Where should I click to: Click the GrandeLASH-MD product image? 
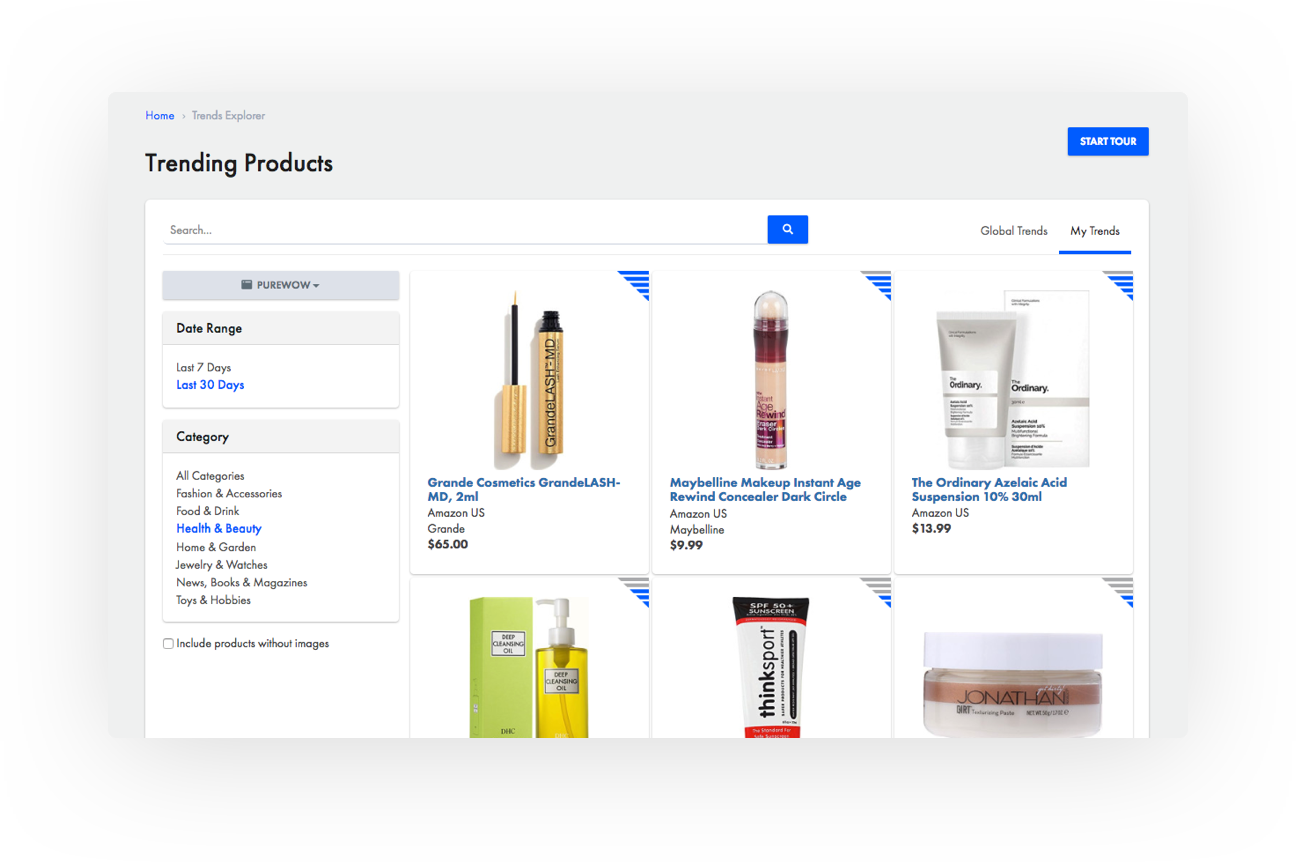point(530,378)
